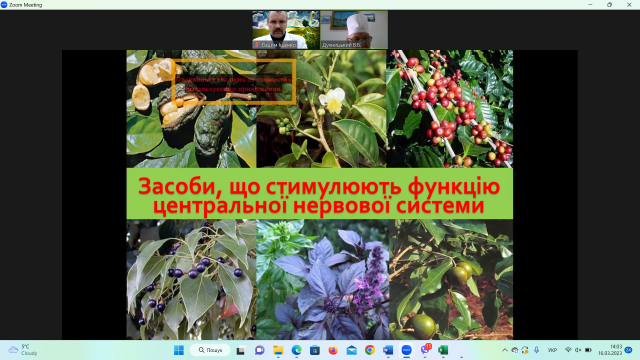The width and height of the screenshot is (640, 360).
Task: Check the battery status icon
Action: tap(588, 350)
